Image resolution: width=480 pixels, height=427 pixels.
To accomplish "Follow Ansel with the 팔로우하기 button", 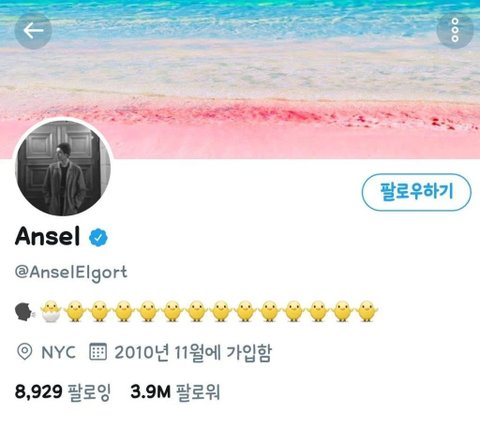I will coord(416,192).
